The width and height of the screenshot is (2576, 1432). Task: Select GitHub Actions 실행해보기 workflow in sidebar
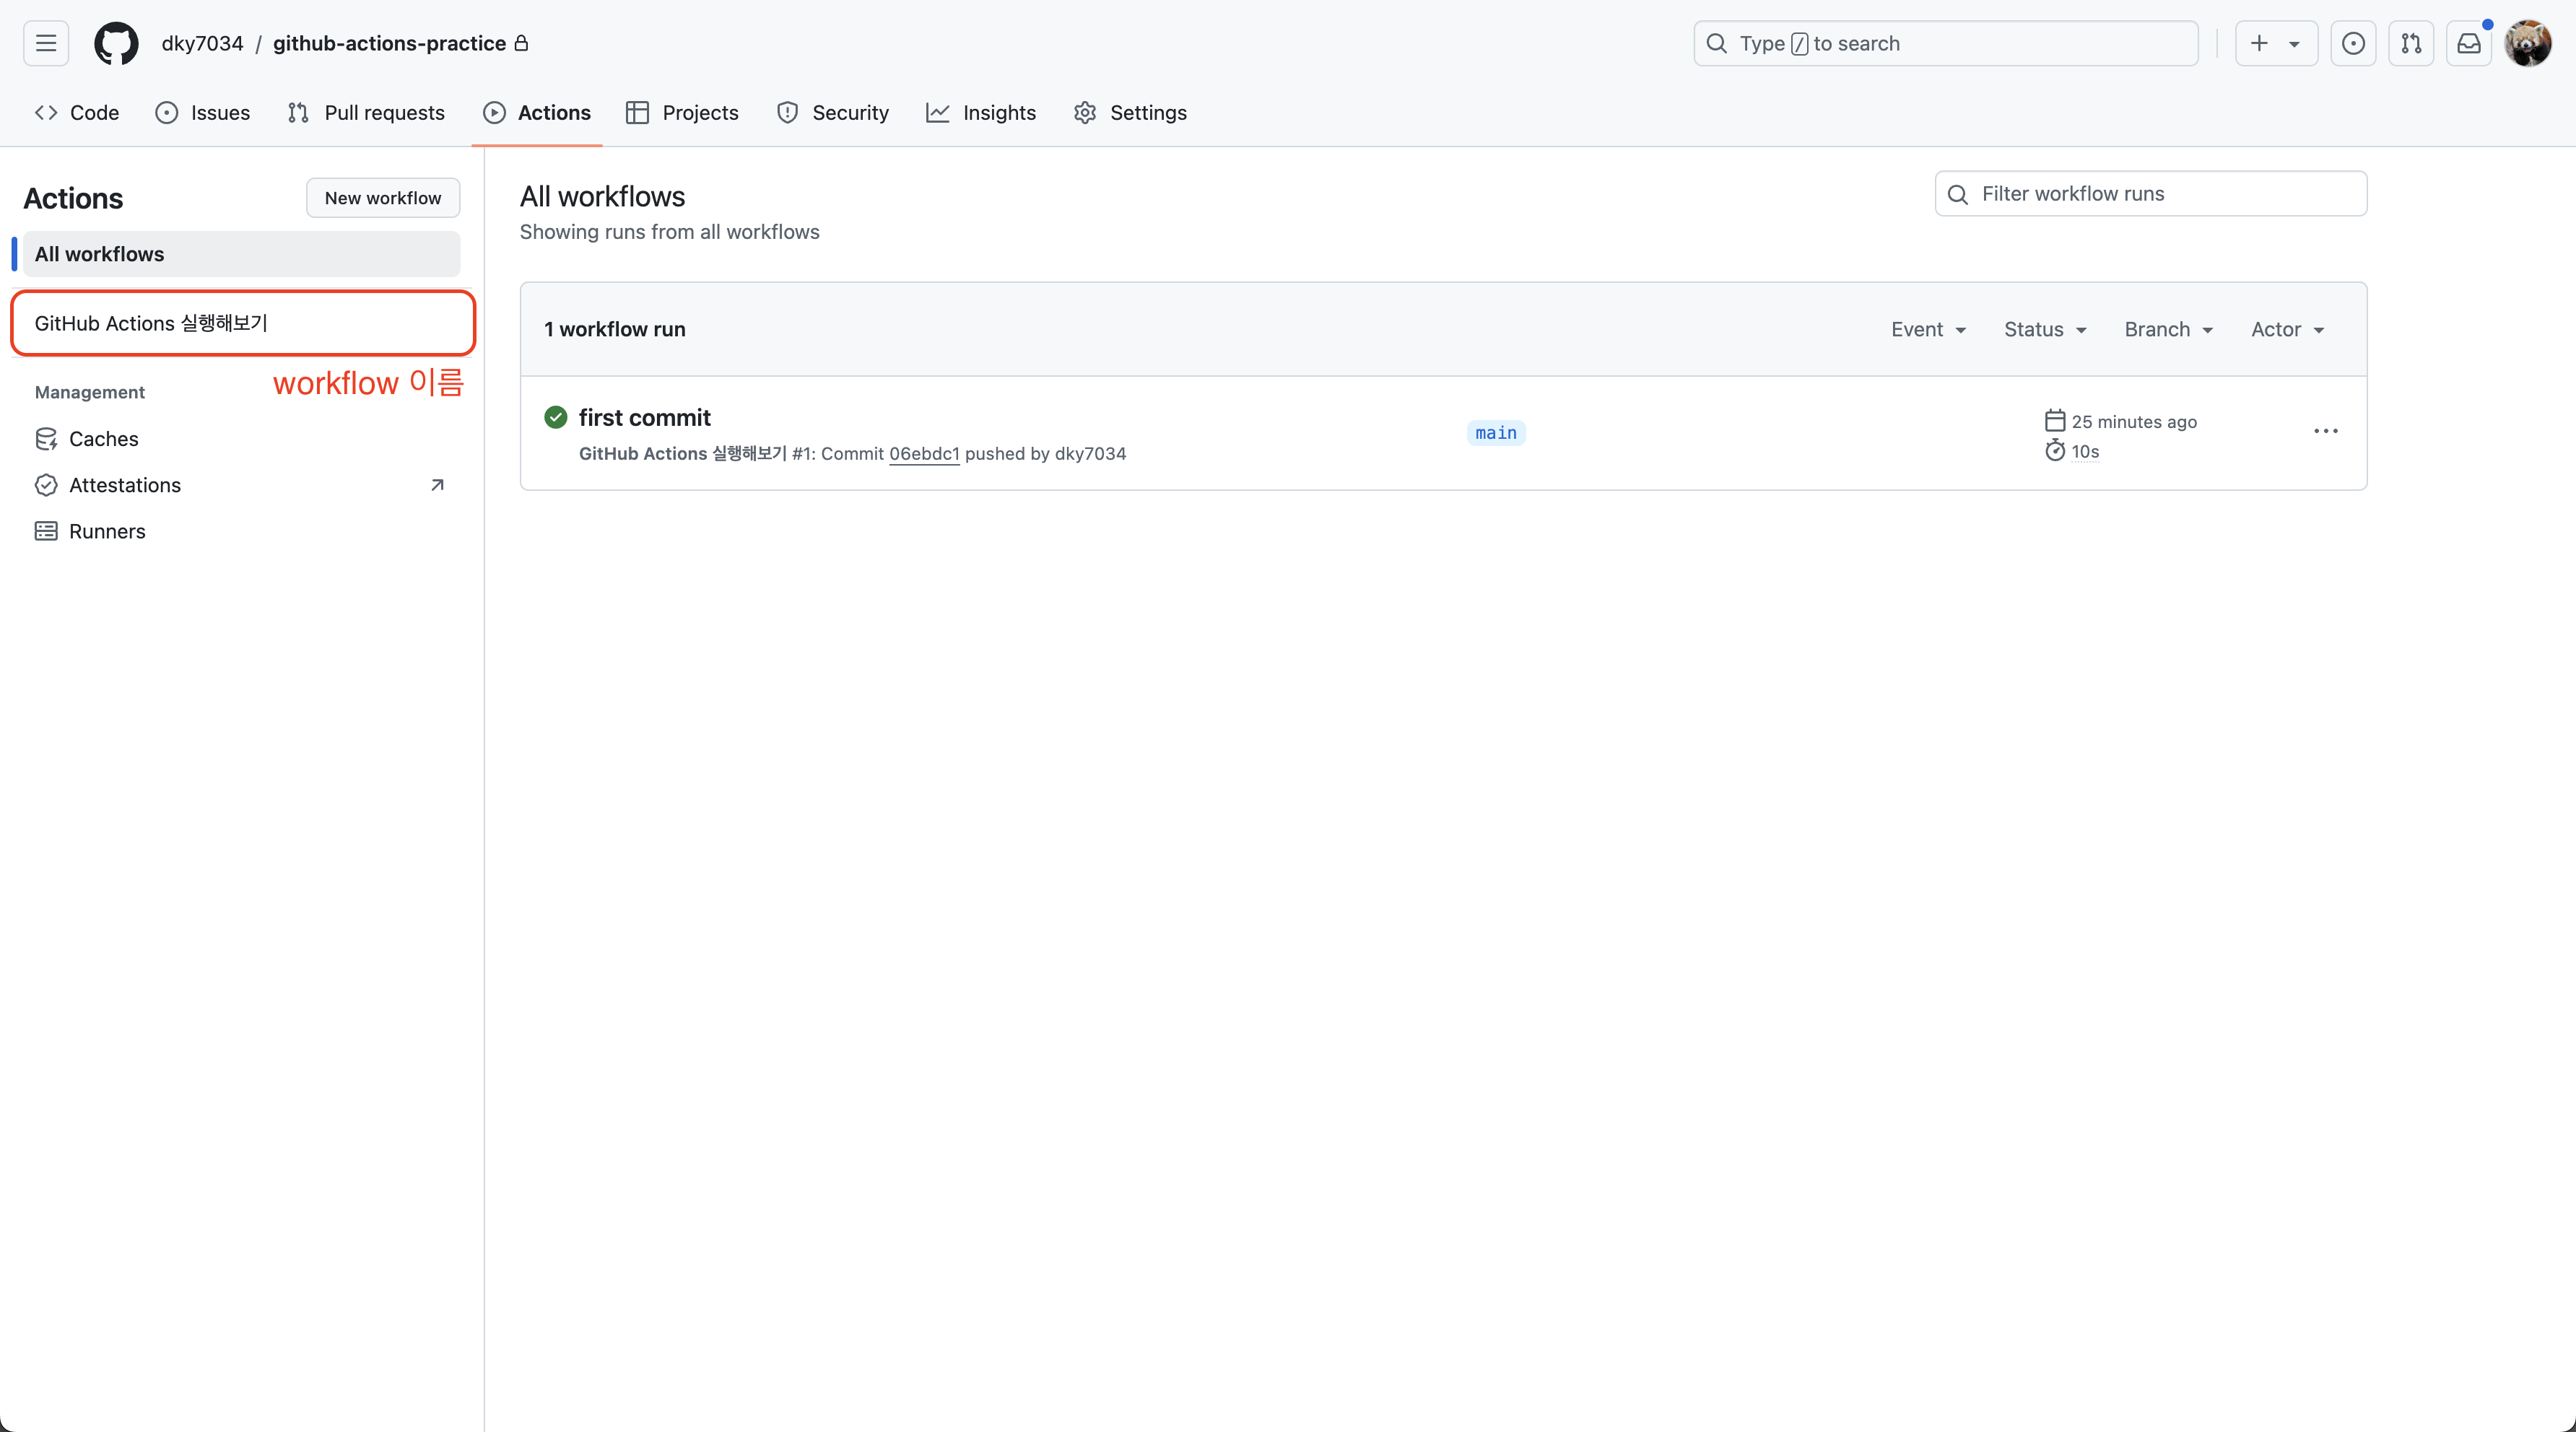[x=150, y=323]
